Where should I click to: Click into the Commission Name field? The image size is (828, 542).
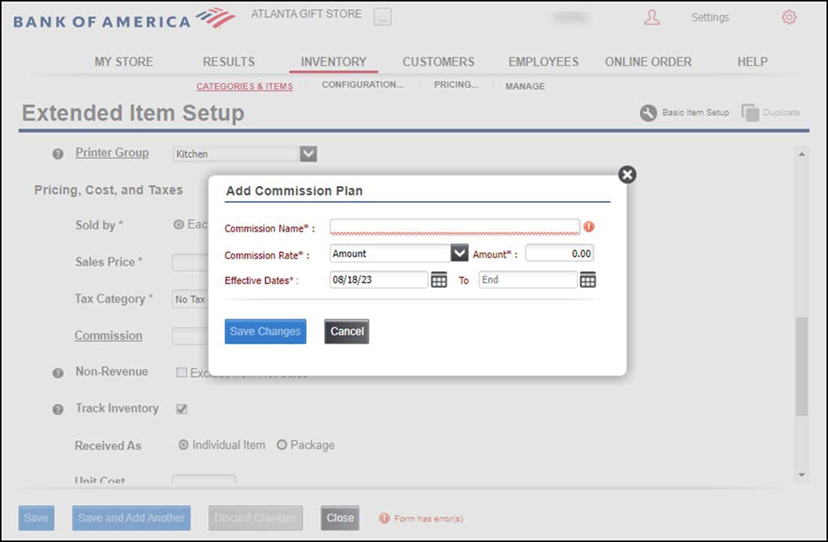(454, 227)
